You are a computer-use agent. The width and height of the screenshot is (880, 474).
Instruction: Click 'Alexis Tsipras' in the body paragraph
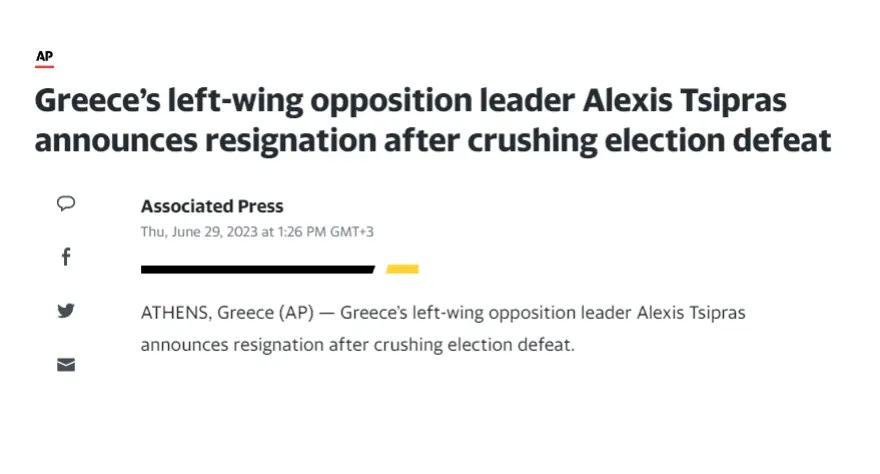(x=691, y=312)
